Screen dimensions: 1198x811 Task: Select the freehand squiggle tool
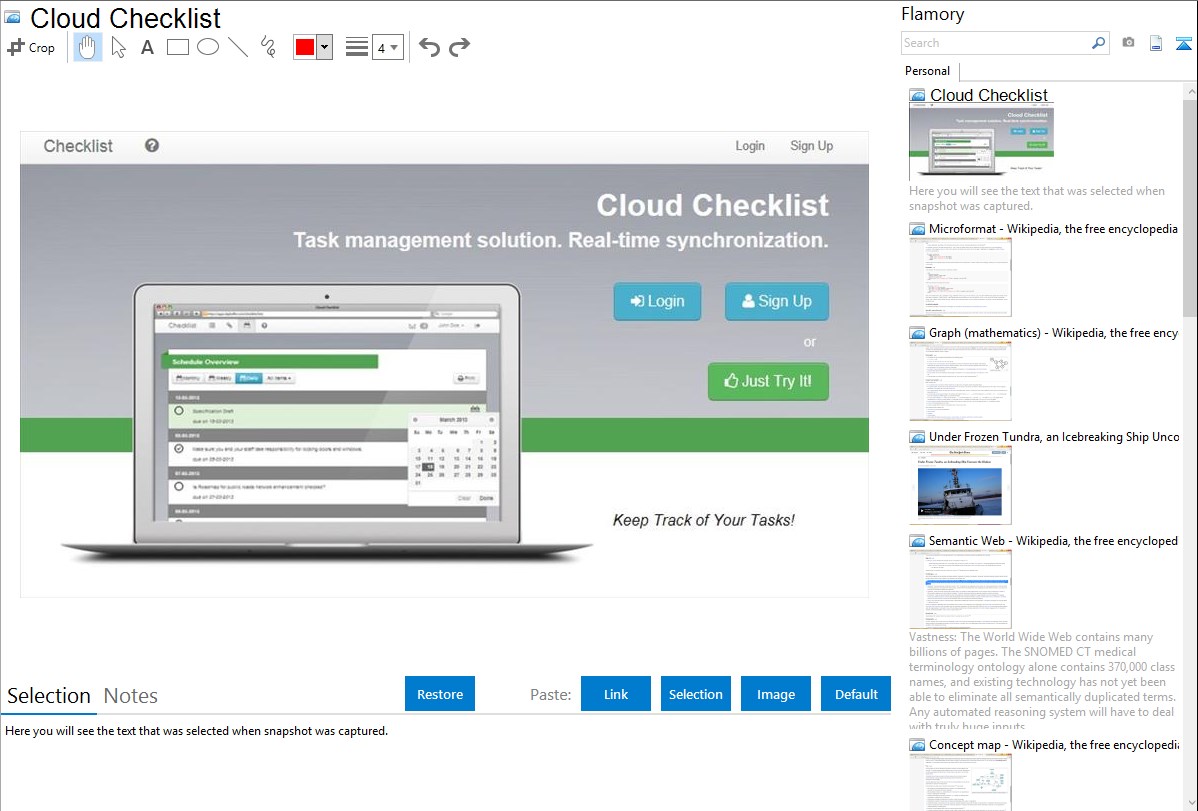coord(268,47)
